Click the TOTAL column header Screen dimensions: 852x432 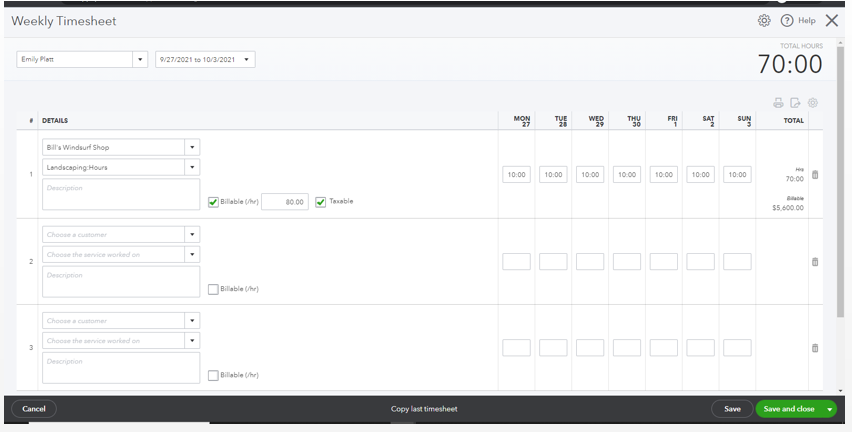(x=793, y=121)
